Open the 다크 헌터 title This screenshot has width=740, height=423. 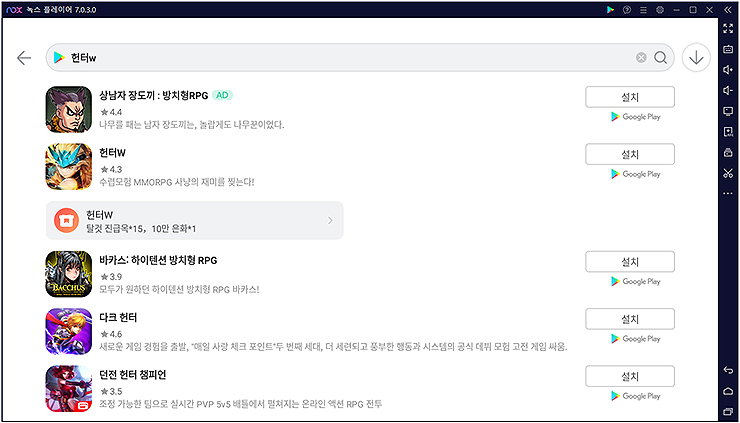pyautogui.click(x=118, y=318)
